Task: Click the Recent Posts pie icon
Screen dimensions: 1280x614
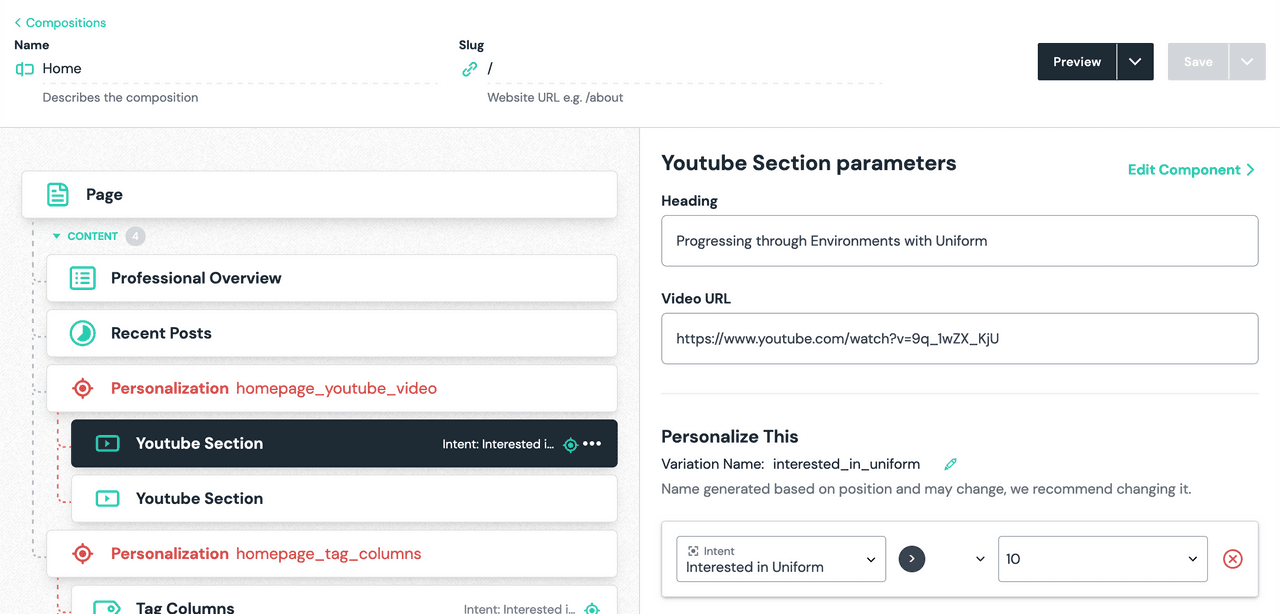Action: click(82, 333)
